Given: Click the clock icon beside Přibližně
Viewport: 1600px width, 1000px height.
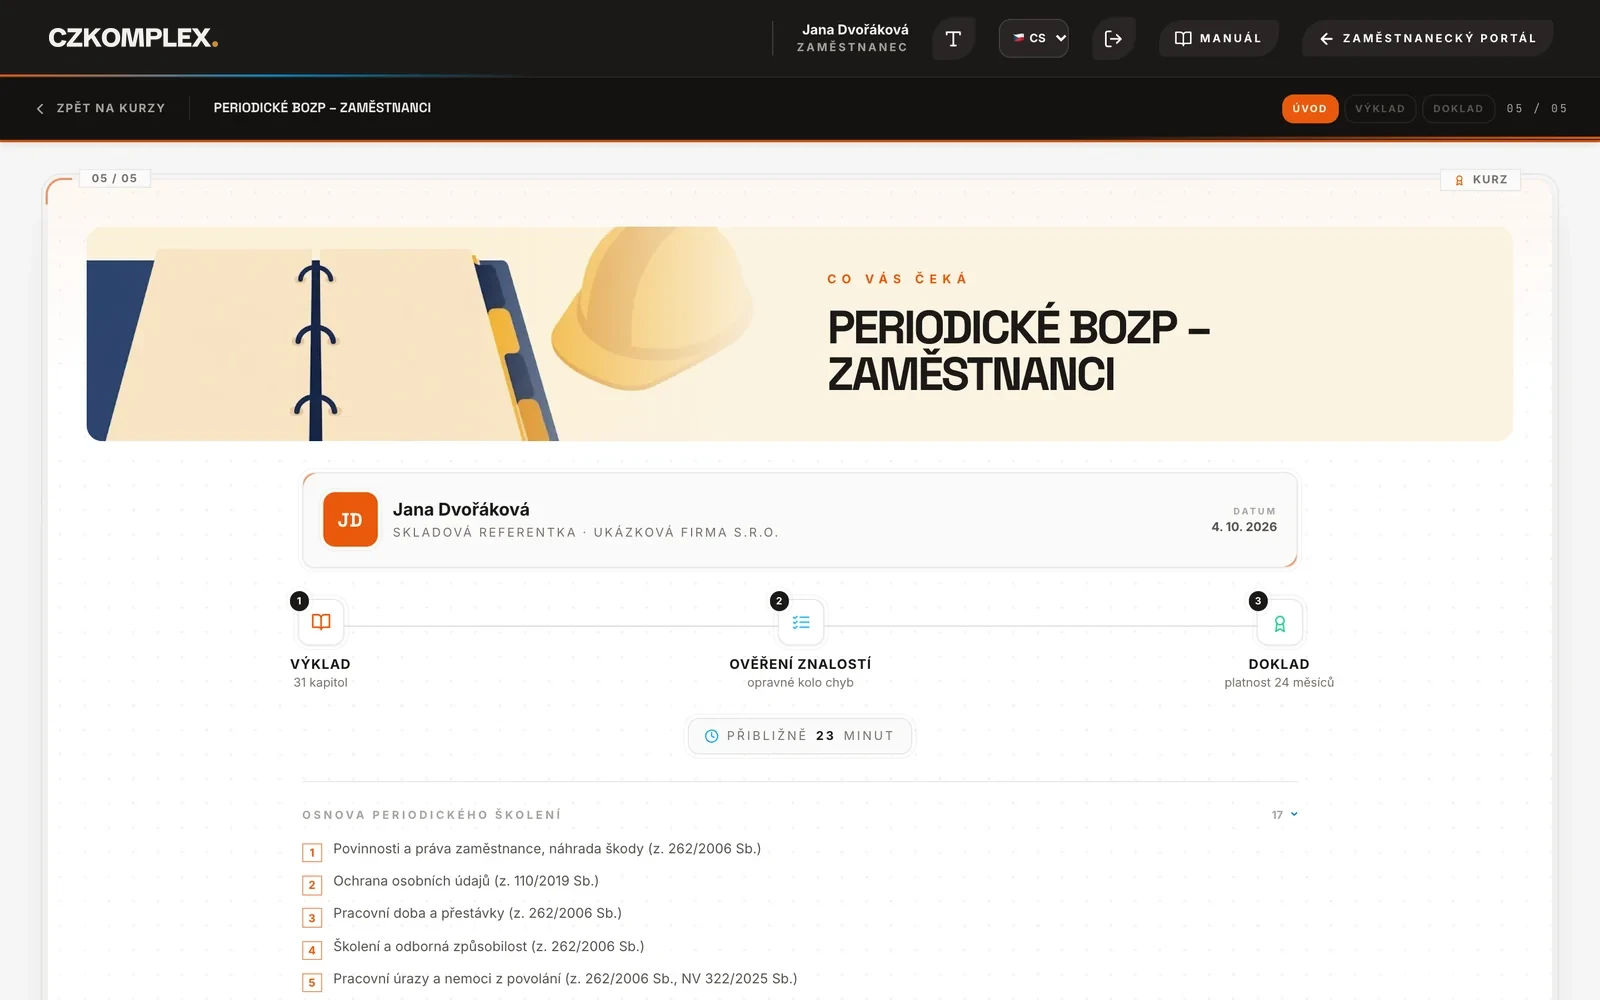Looking at the screenshot, I should 712,736.
